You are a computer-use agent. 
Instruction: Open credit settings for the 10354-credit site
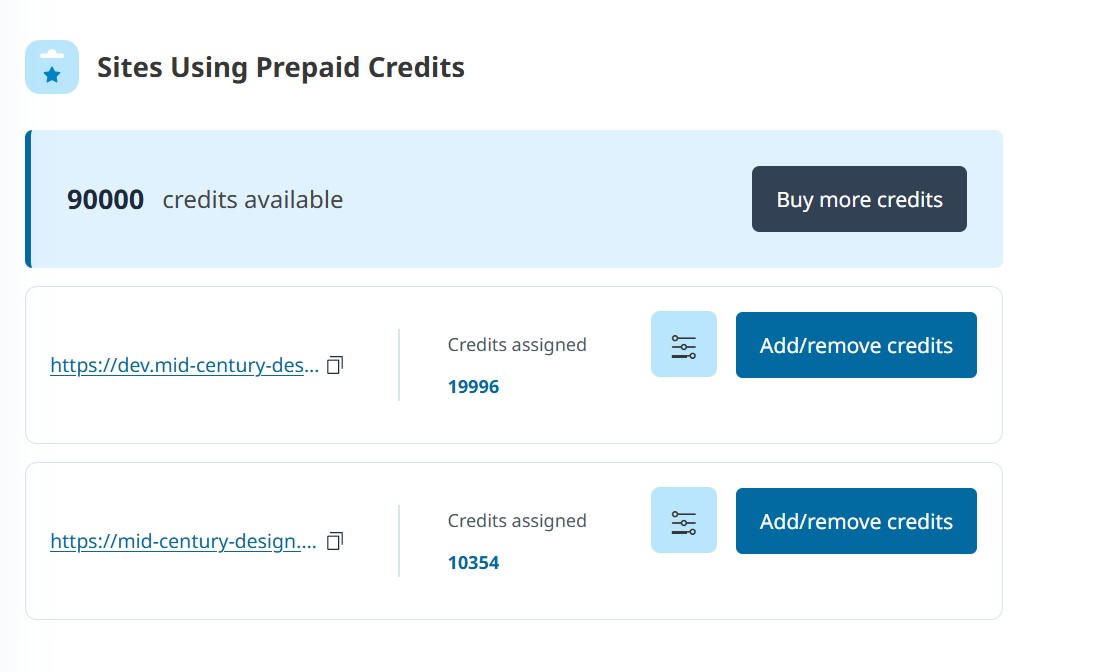point(684,521)
